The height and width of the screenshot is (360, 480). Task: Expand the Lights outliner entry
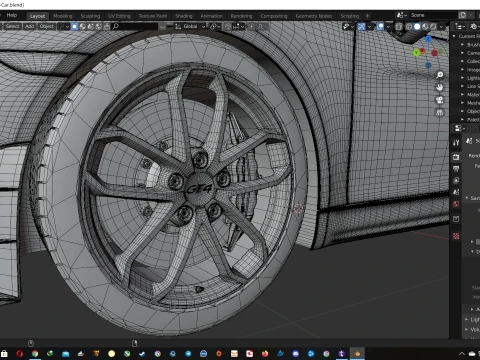pos(462,78)
